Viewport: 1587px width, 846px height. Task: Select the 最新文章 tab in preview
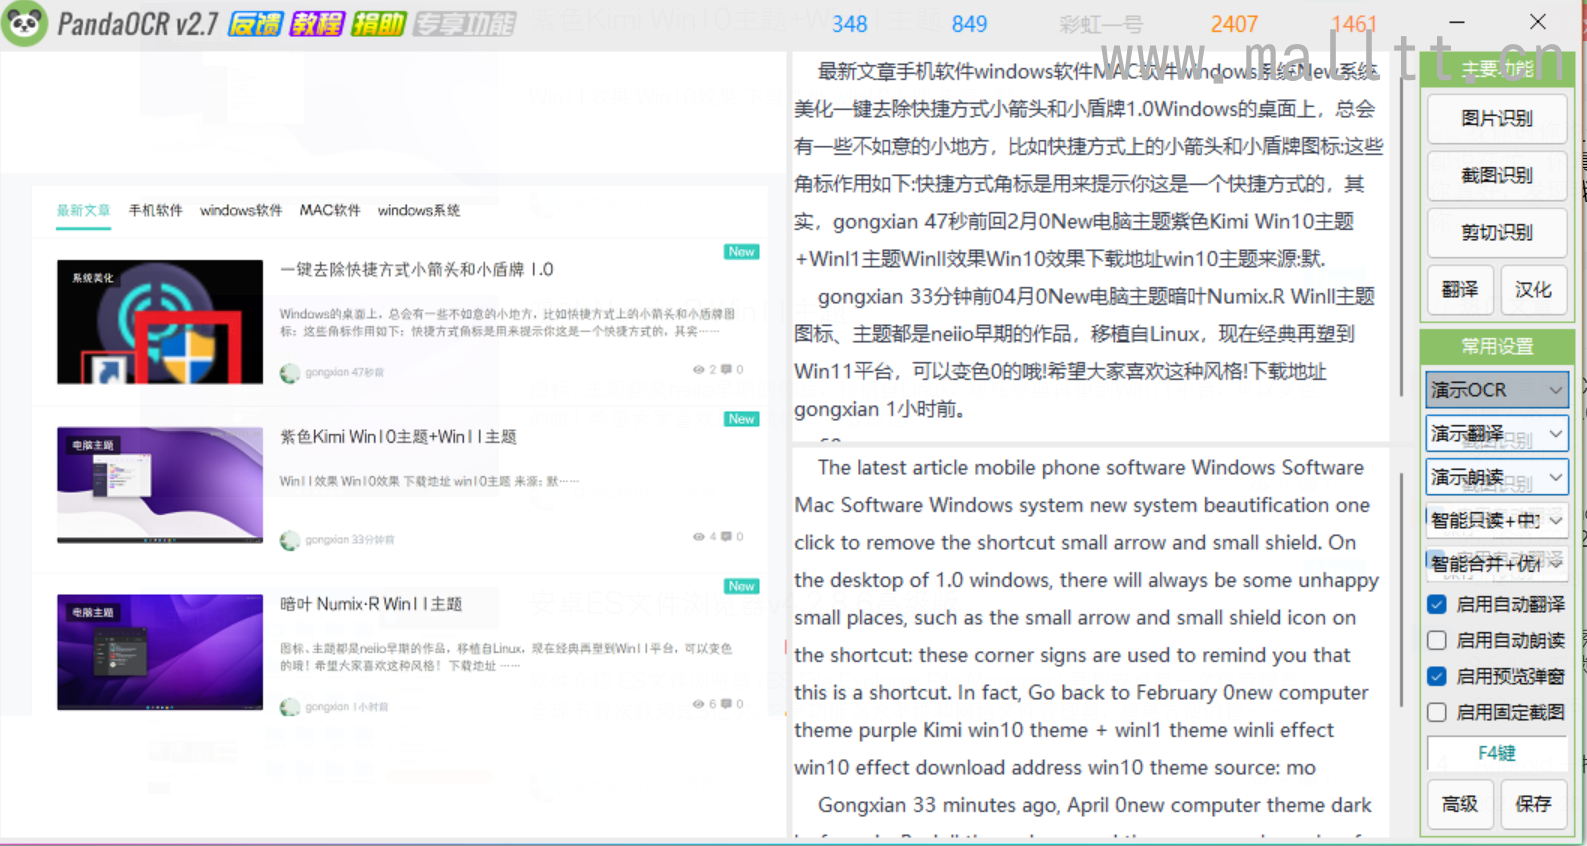click(83, 211)
